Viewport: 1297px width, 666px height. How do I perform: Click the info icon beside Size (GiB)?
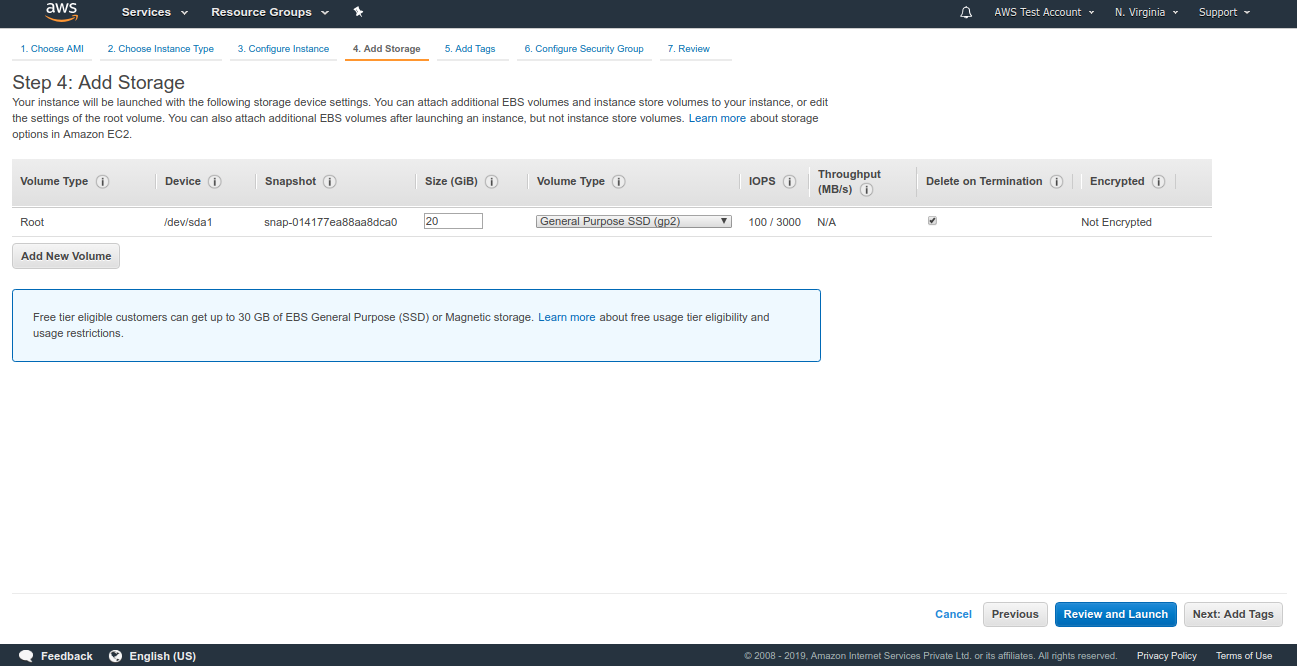(491, 181)
